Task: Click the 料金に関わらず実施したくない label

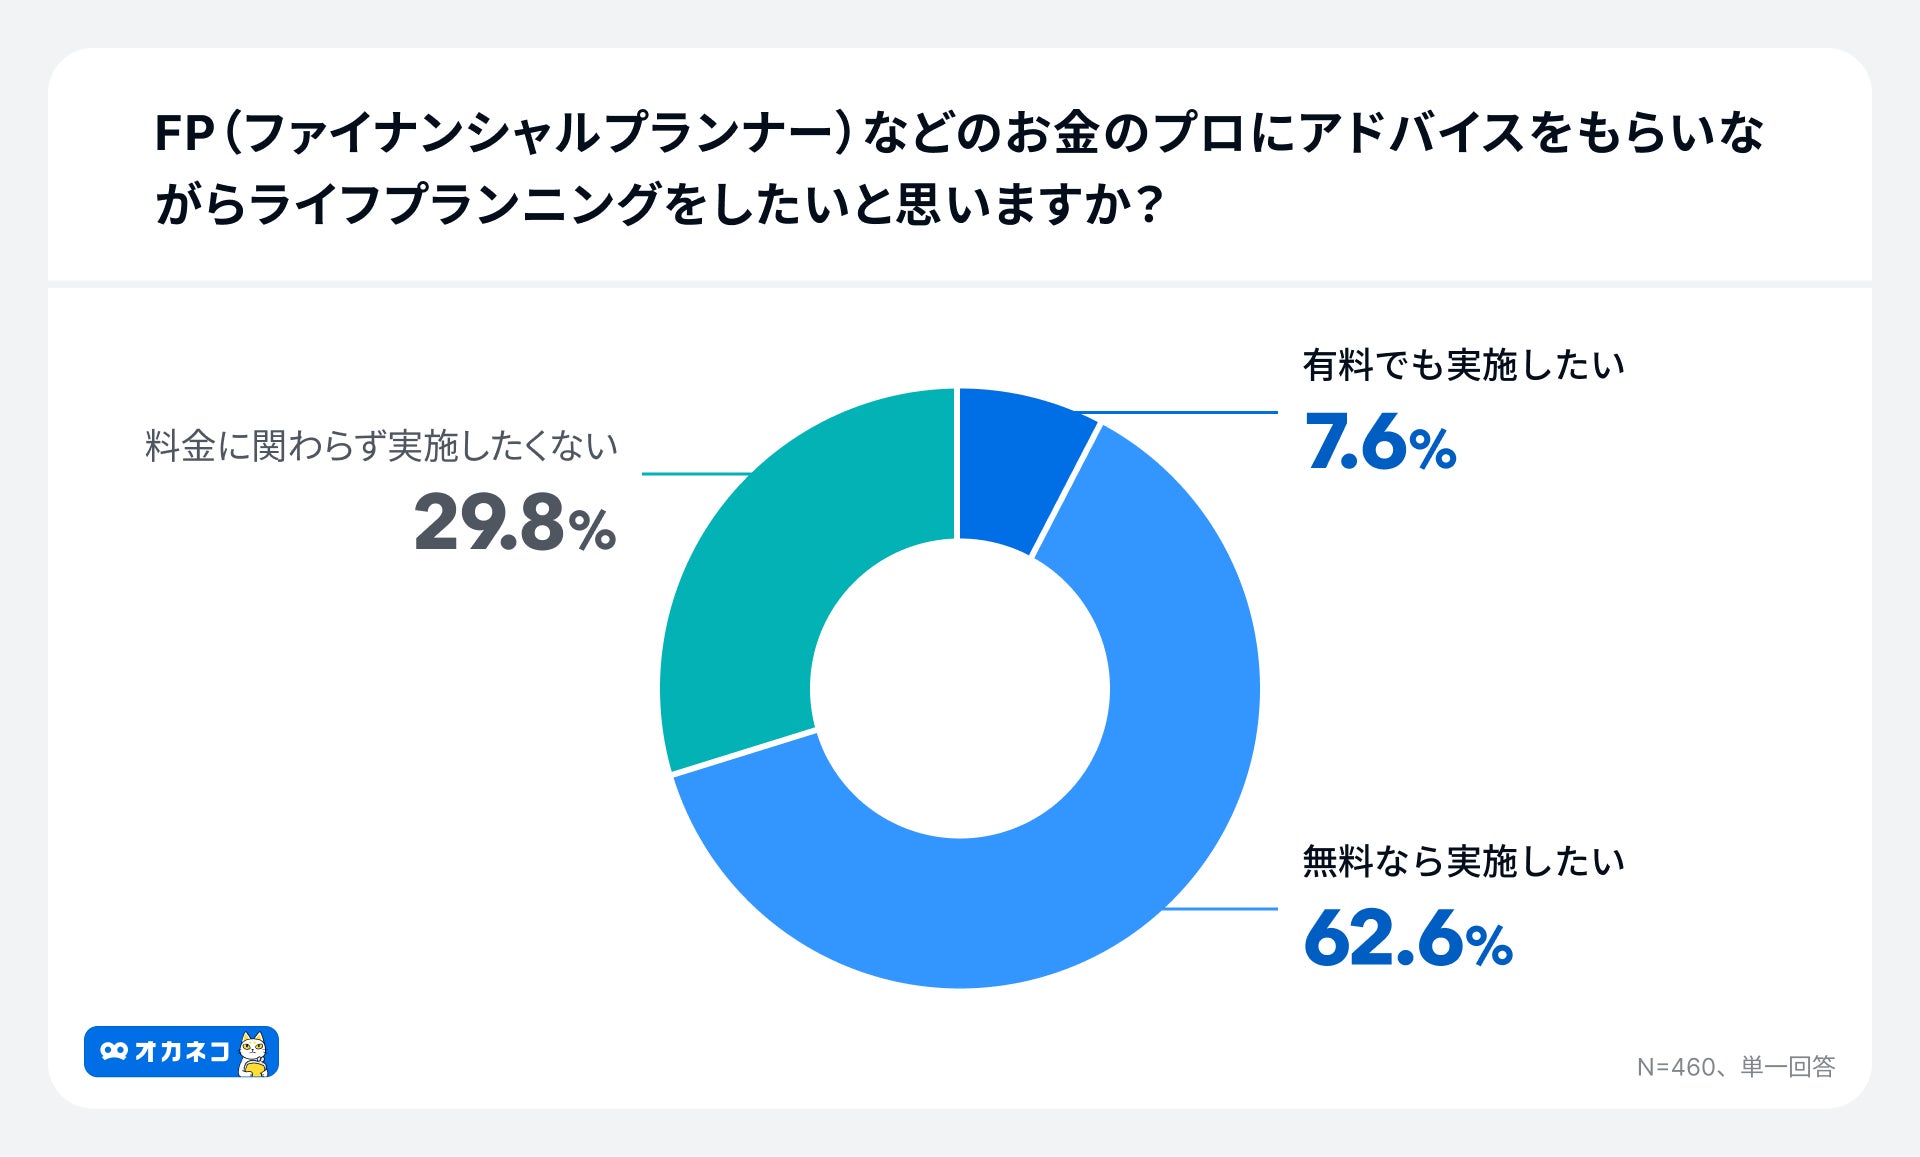Action: (381, 446)
